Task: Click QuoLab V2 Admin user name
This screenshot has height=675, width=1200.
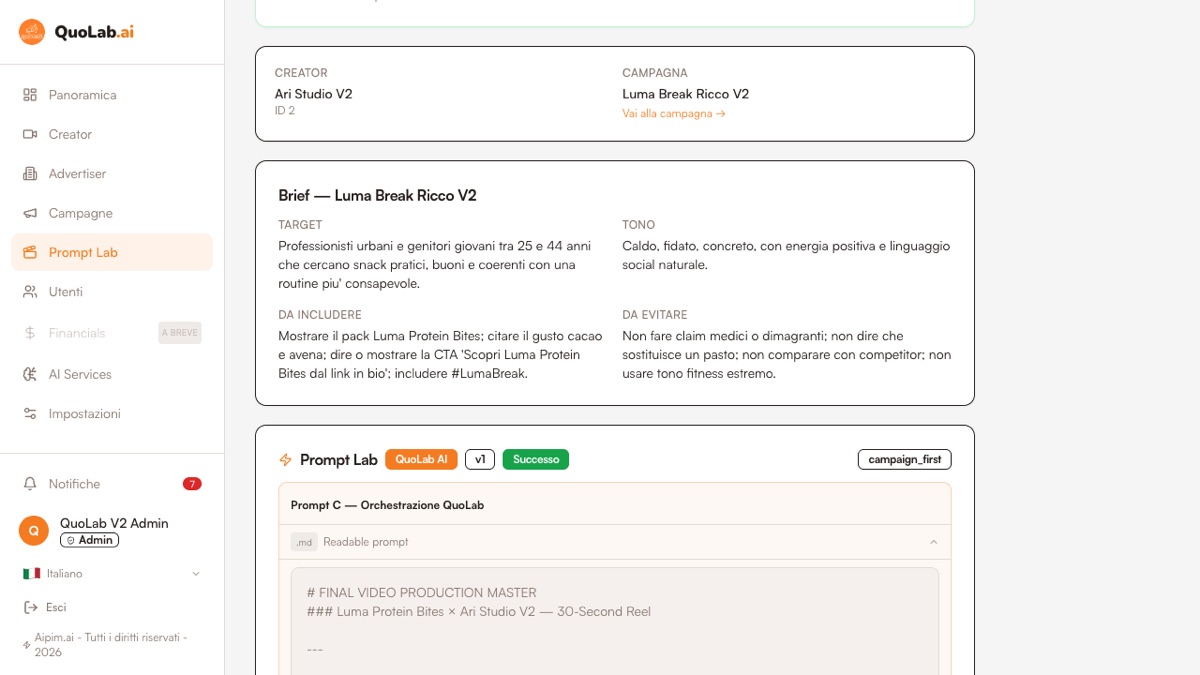Action: pos(114,523)
